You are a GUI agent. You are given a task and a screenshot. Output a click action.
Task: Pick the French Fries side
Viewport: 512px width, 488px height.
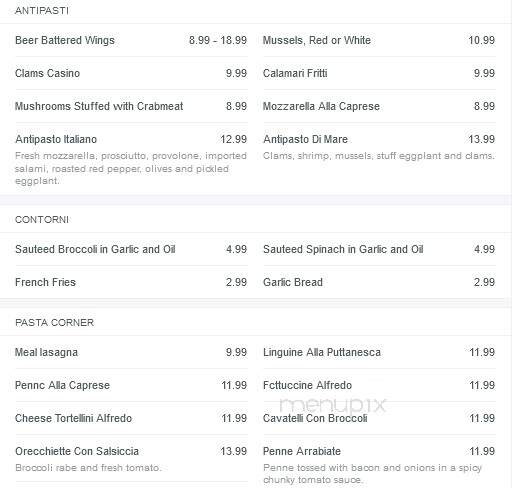click(45, 282)
